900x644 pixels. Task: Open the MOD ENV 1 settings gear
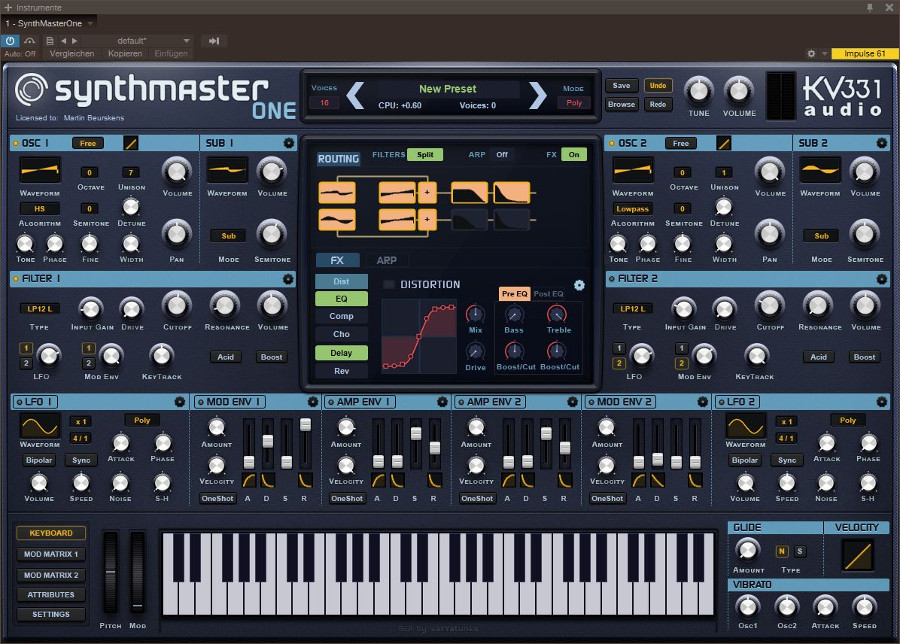pyautogui.click(x=312, y=402)
